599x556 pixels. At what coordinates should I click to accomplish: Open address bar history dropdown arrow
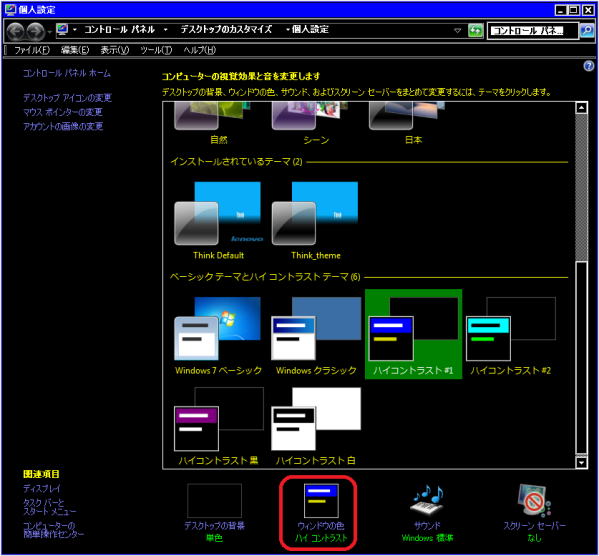(457, 30)
